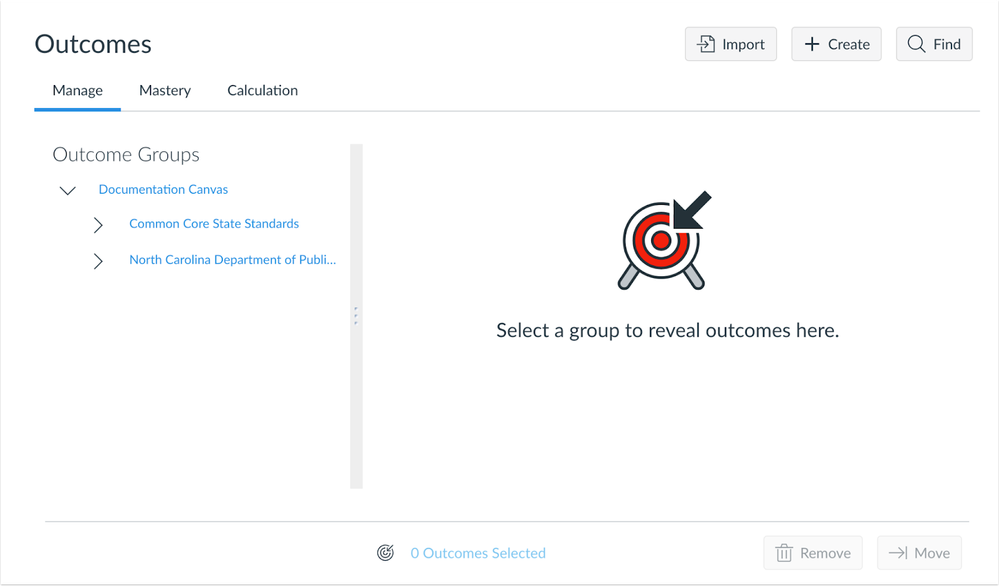Image resolution: width=999 pixels, height=586 pixels.
Task: Click the Import outcomes button
Action: click(x=730, y=44)
